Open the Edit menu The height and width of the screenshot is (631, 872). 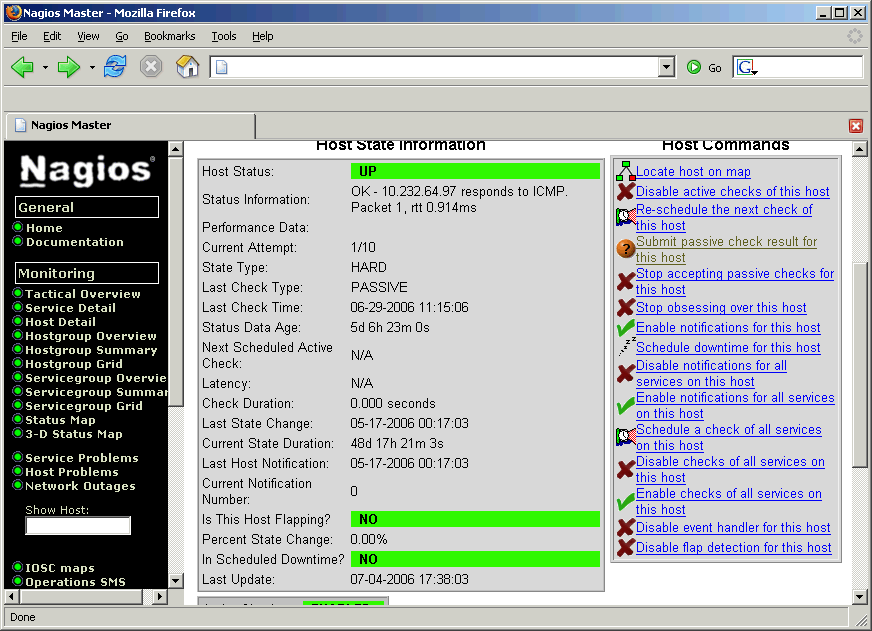(52, 36)
